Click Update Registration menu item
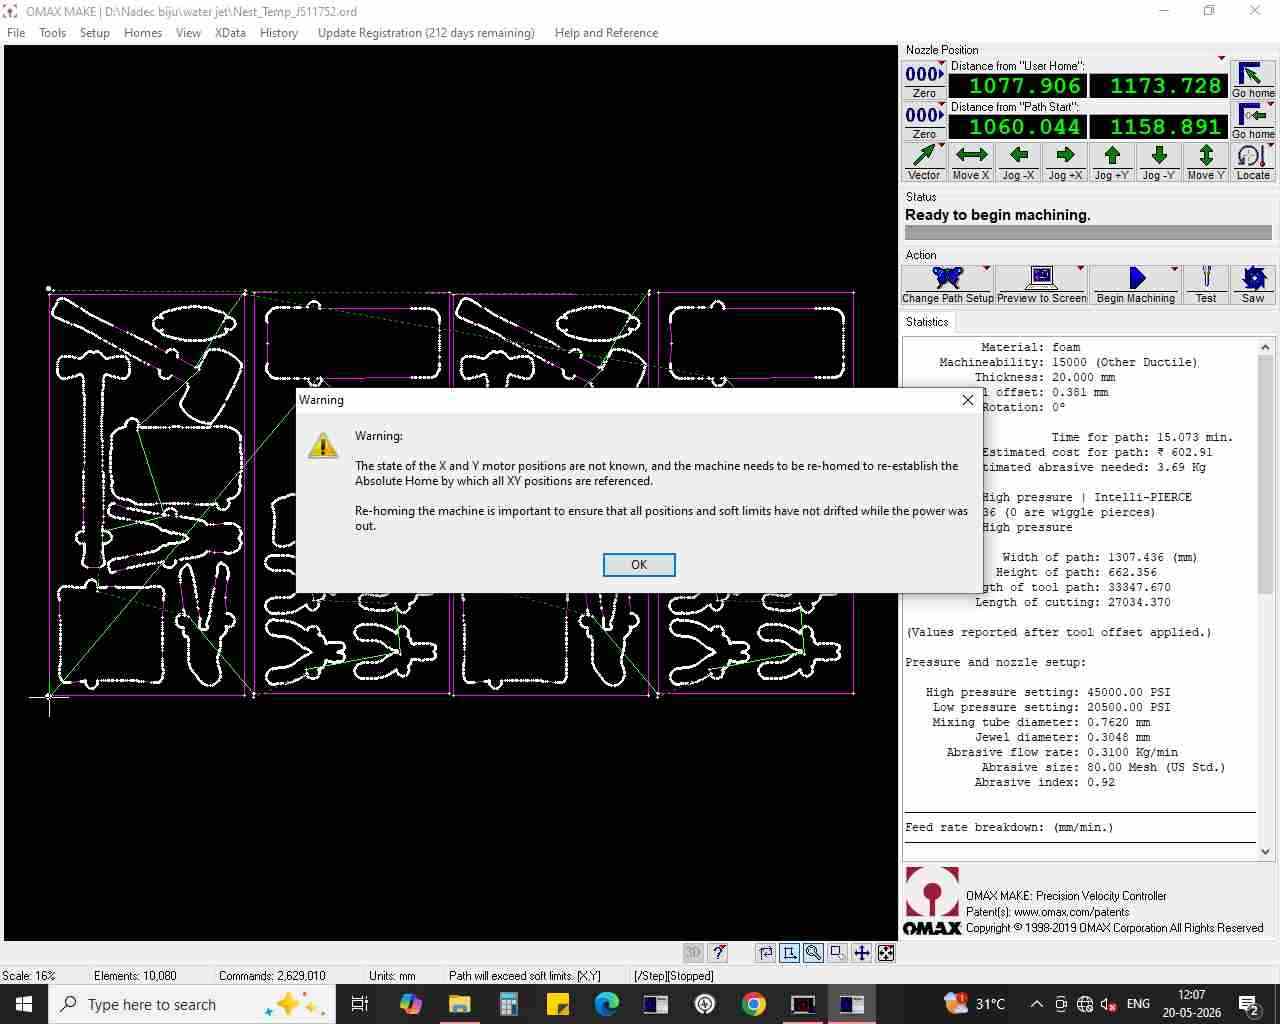Screen dimensions: 1280x1024 (x=426, y=33)
